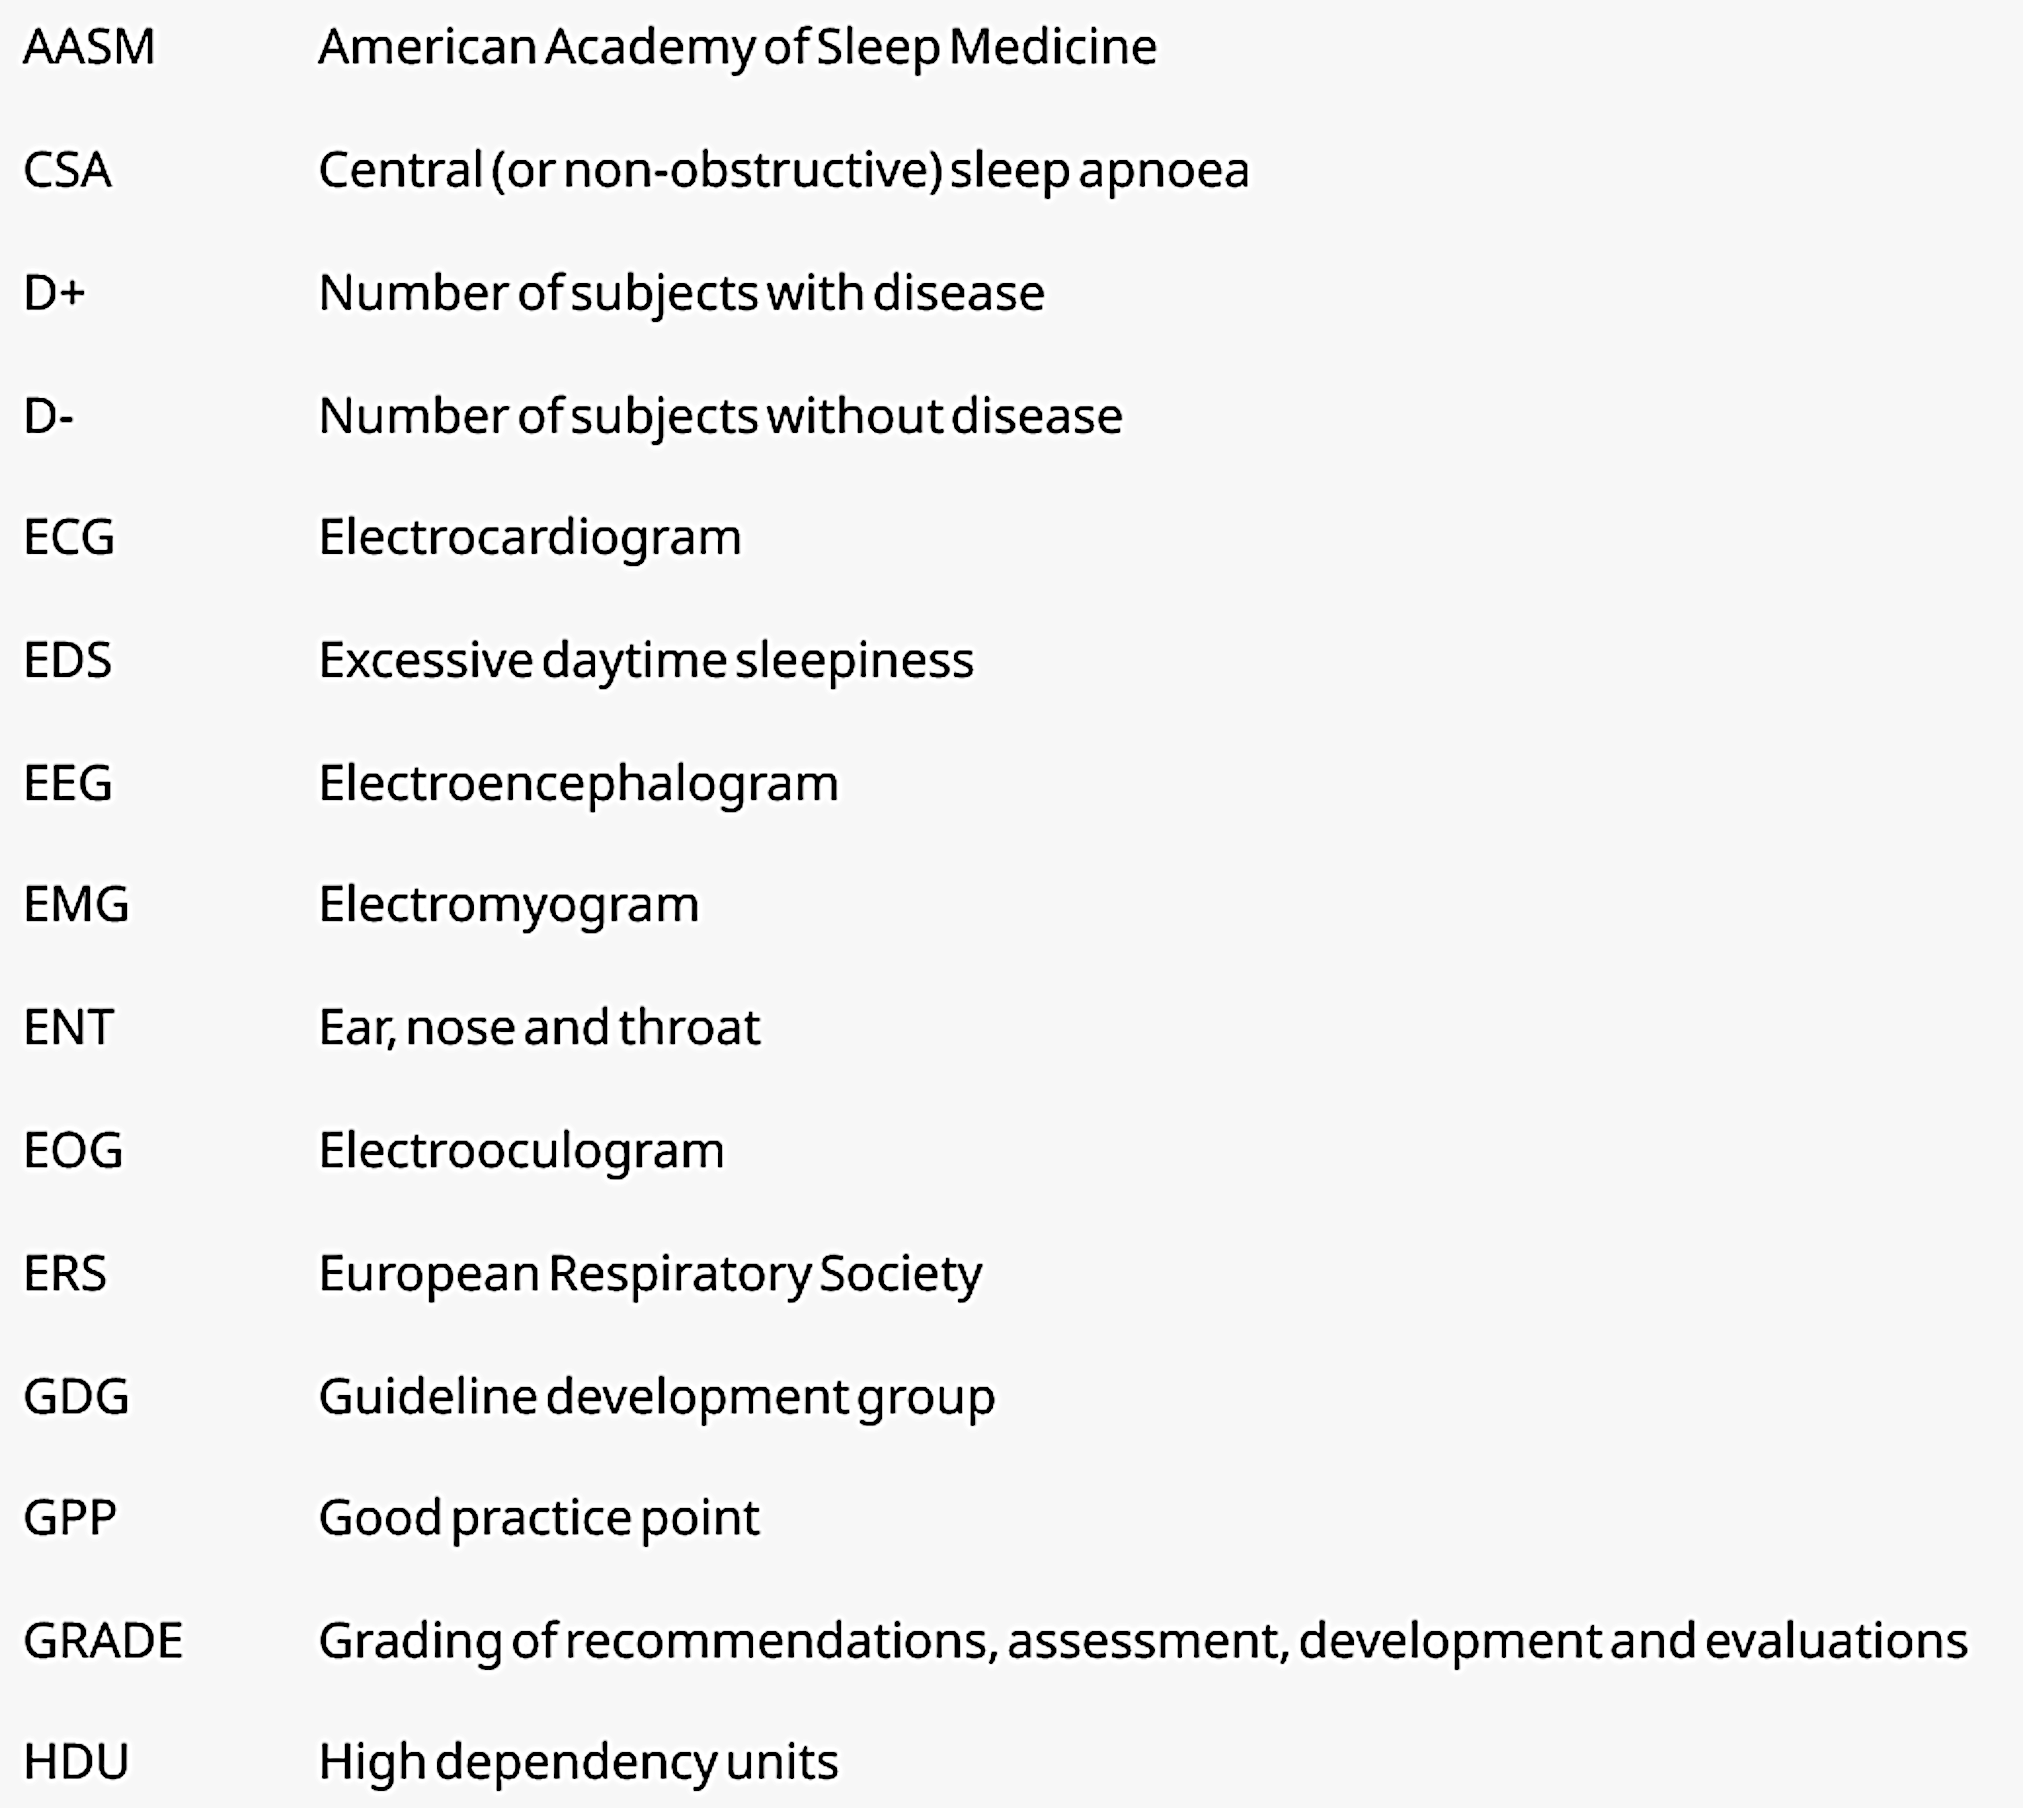Click "Number of subjects without disease" text
The height and width of the screenshot is (1808, 2023).
tap(720, 416)
